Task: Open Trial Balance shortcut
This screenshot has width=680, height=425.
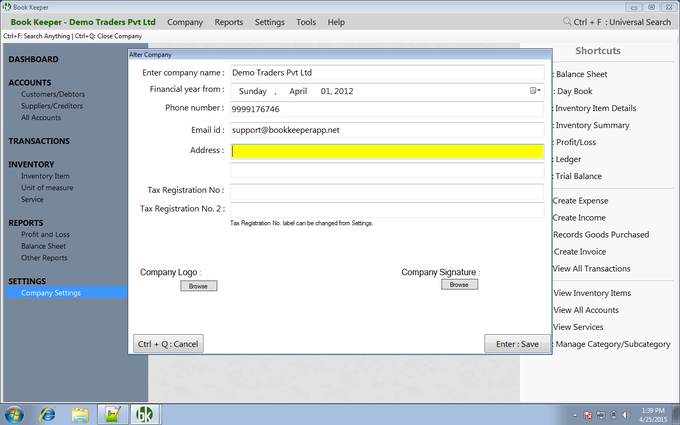Action: tap(579, 177)
